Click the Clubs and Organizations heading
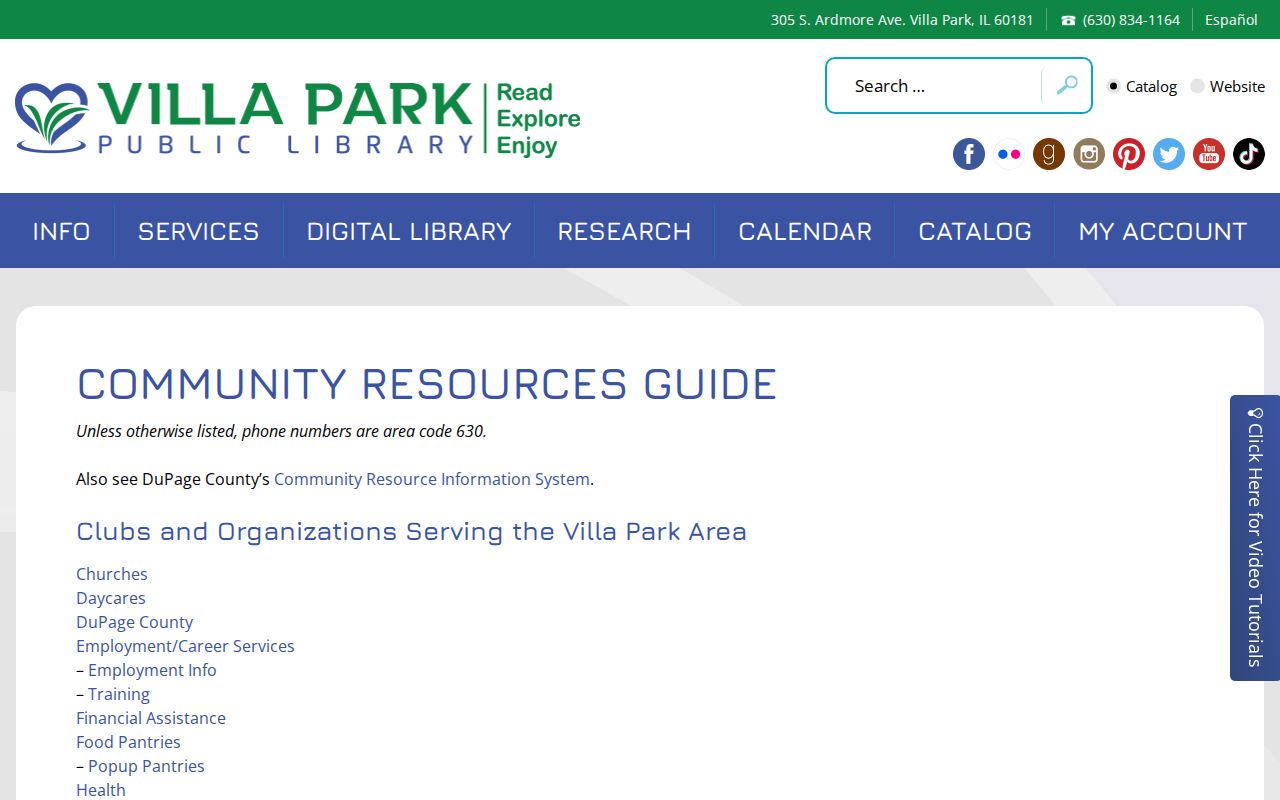 (x=411, y=531)
